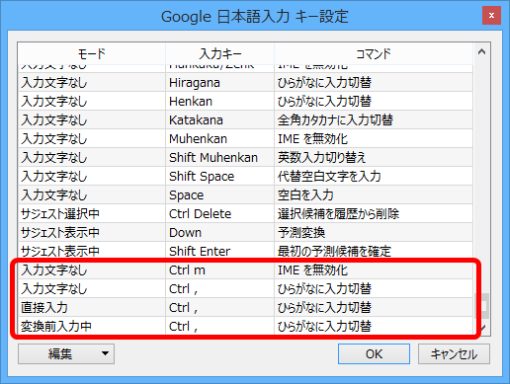Click the 最初の予測候補を確定 command cell

(373, 251)
